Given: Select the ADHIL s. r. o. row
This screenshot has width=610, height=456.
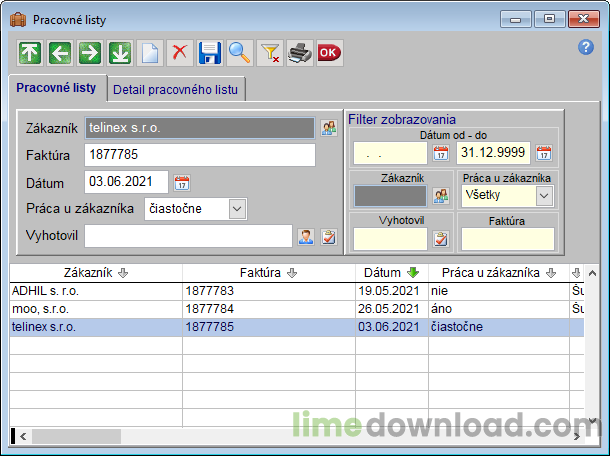Looking at the screenshot, I should coord(95,290).
